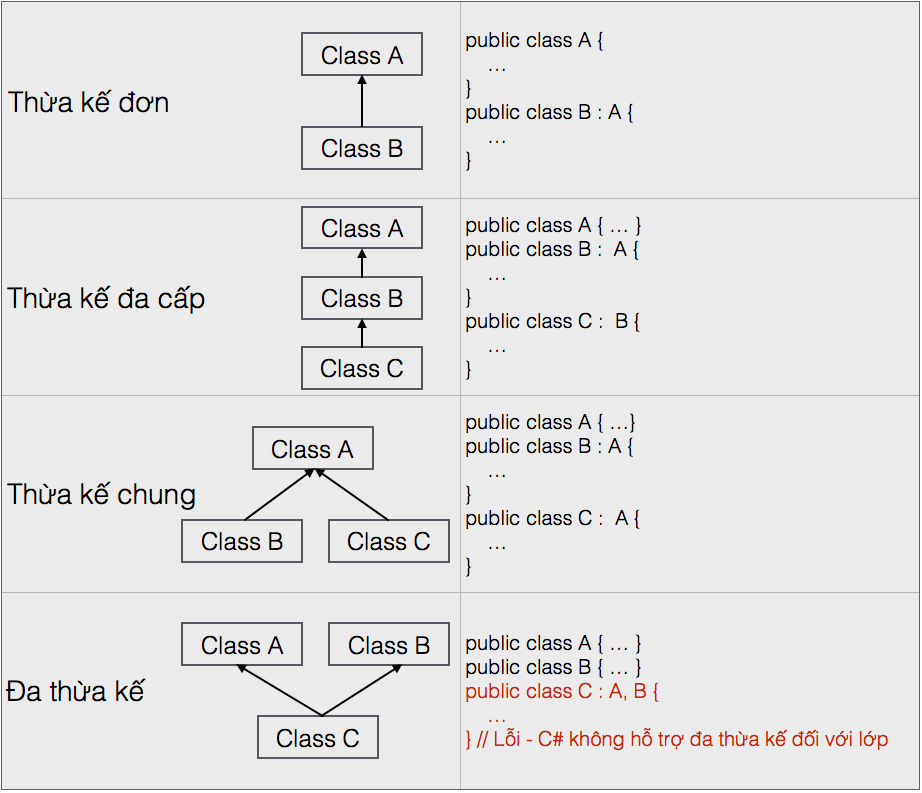Click the middle Class B box in multilevel diagram

click(362, 298)
